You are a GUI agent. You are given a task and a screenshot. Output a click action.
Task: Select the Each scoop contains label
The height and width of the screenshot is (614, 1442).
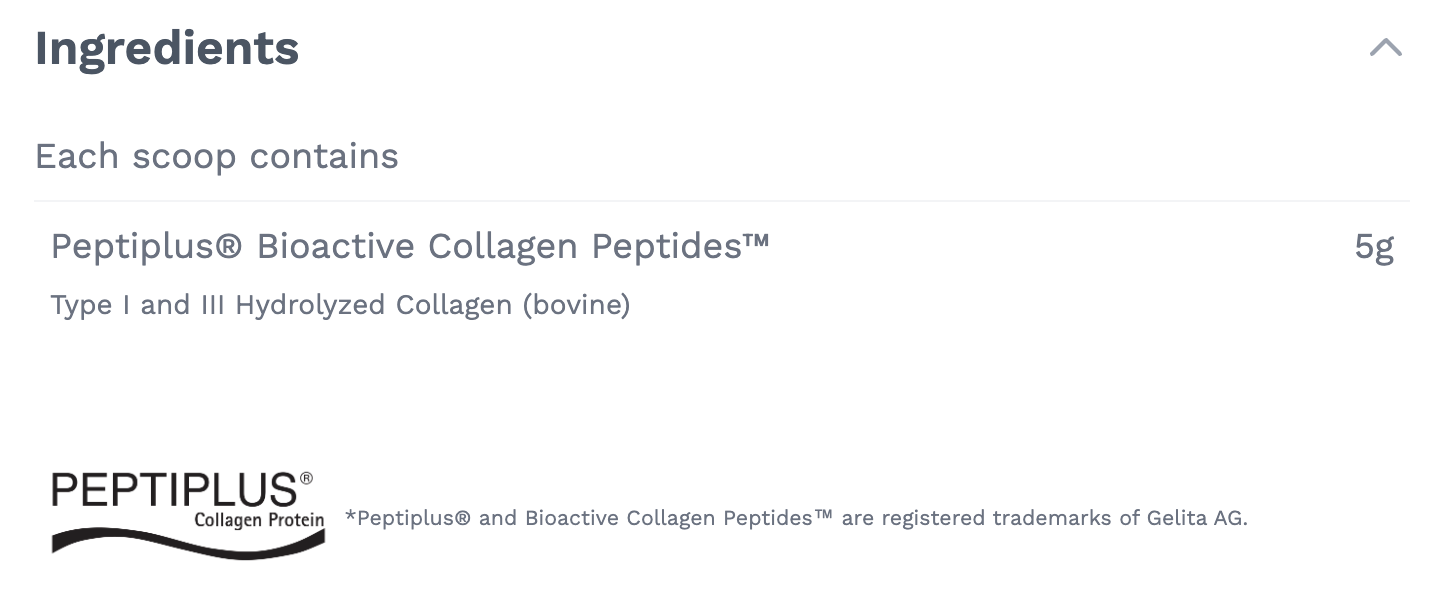(x=216, y=156)
